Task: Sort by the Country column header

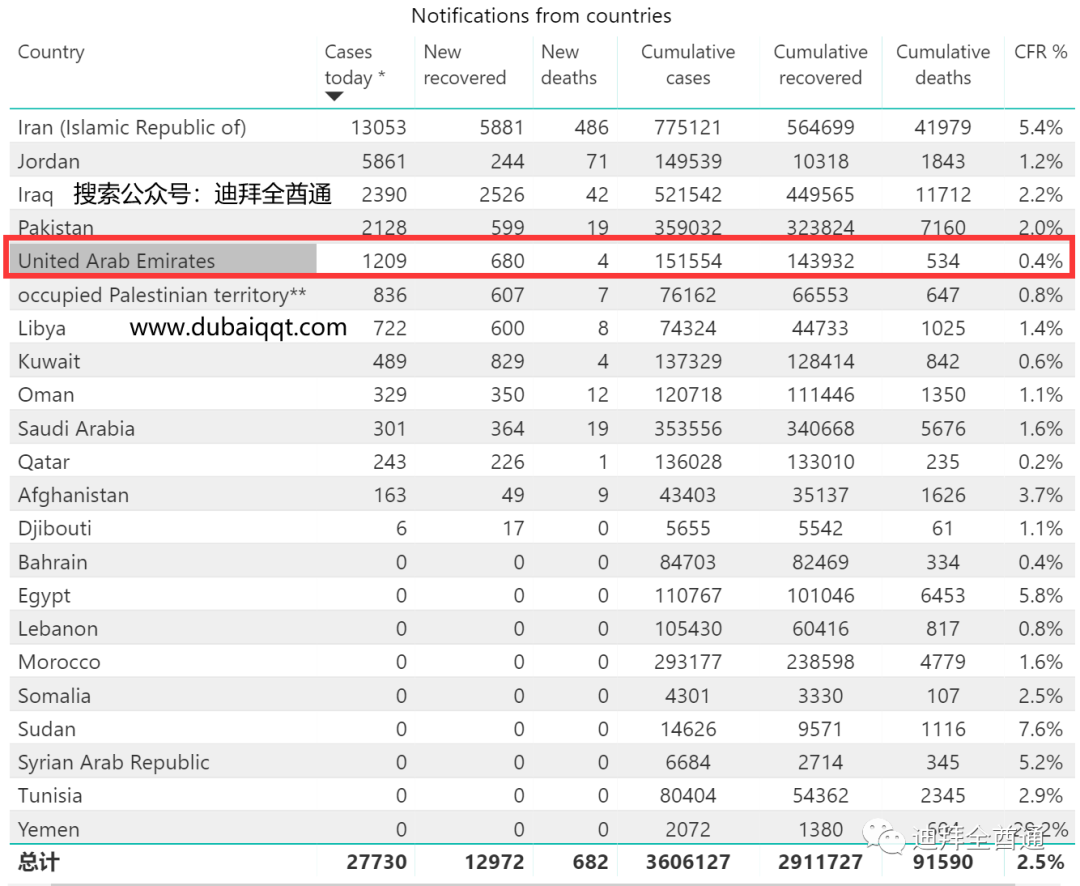Action: 52,52
